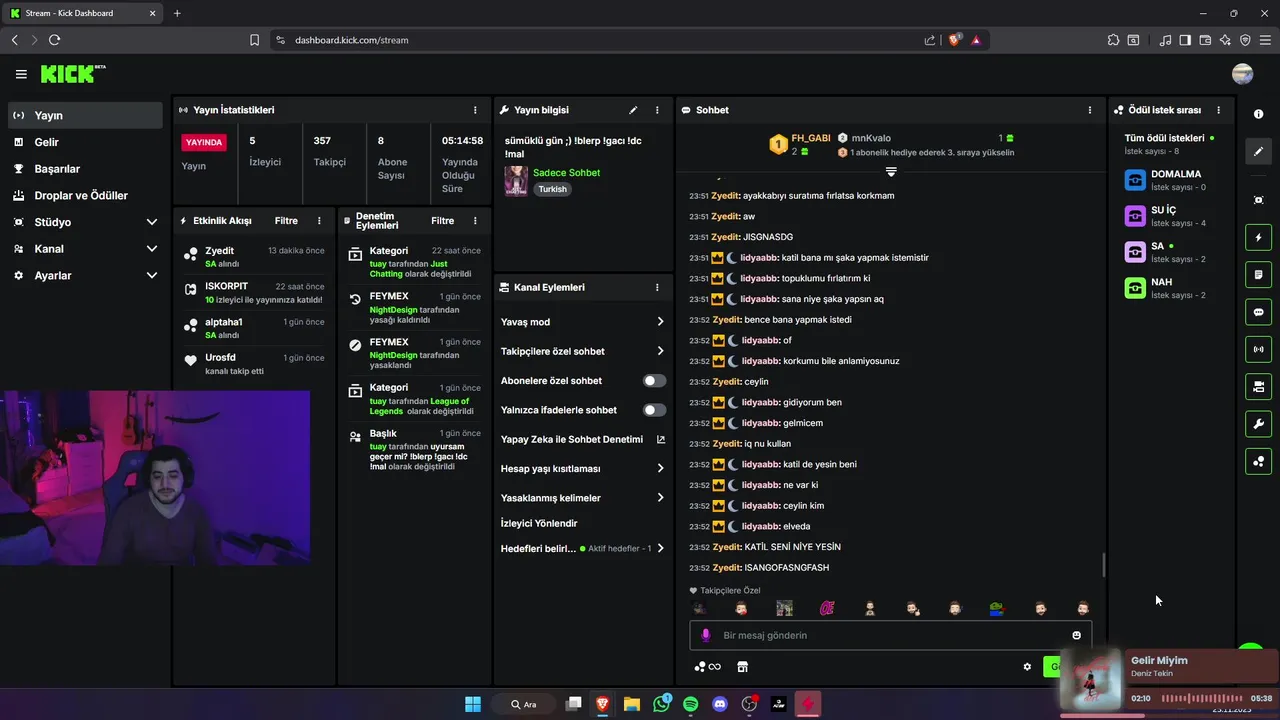Open Ödül istek sırası panel options
This screenshot has width=1280, height=720.
pyautogui.click(x=1218, y=110)
